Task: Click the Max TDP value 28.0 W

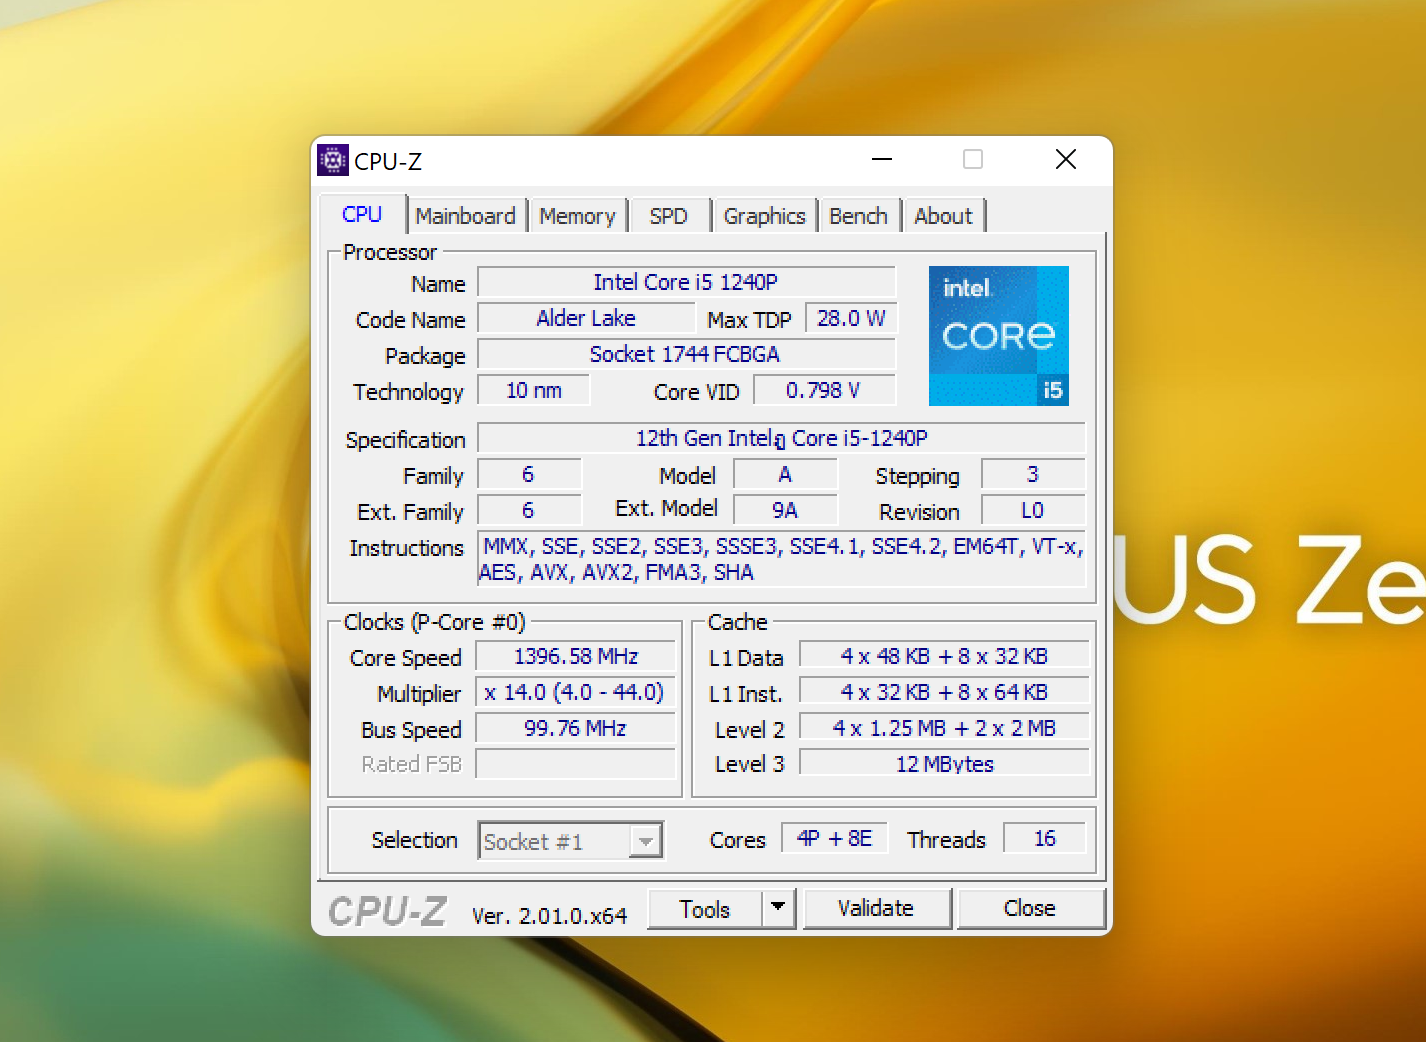Action: tap(851, 319)
